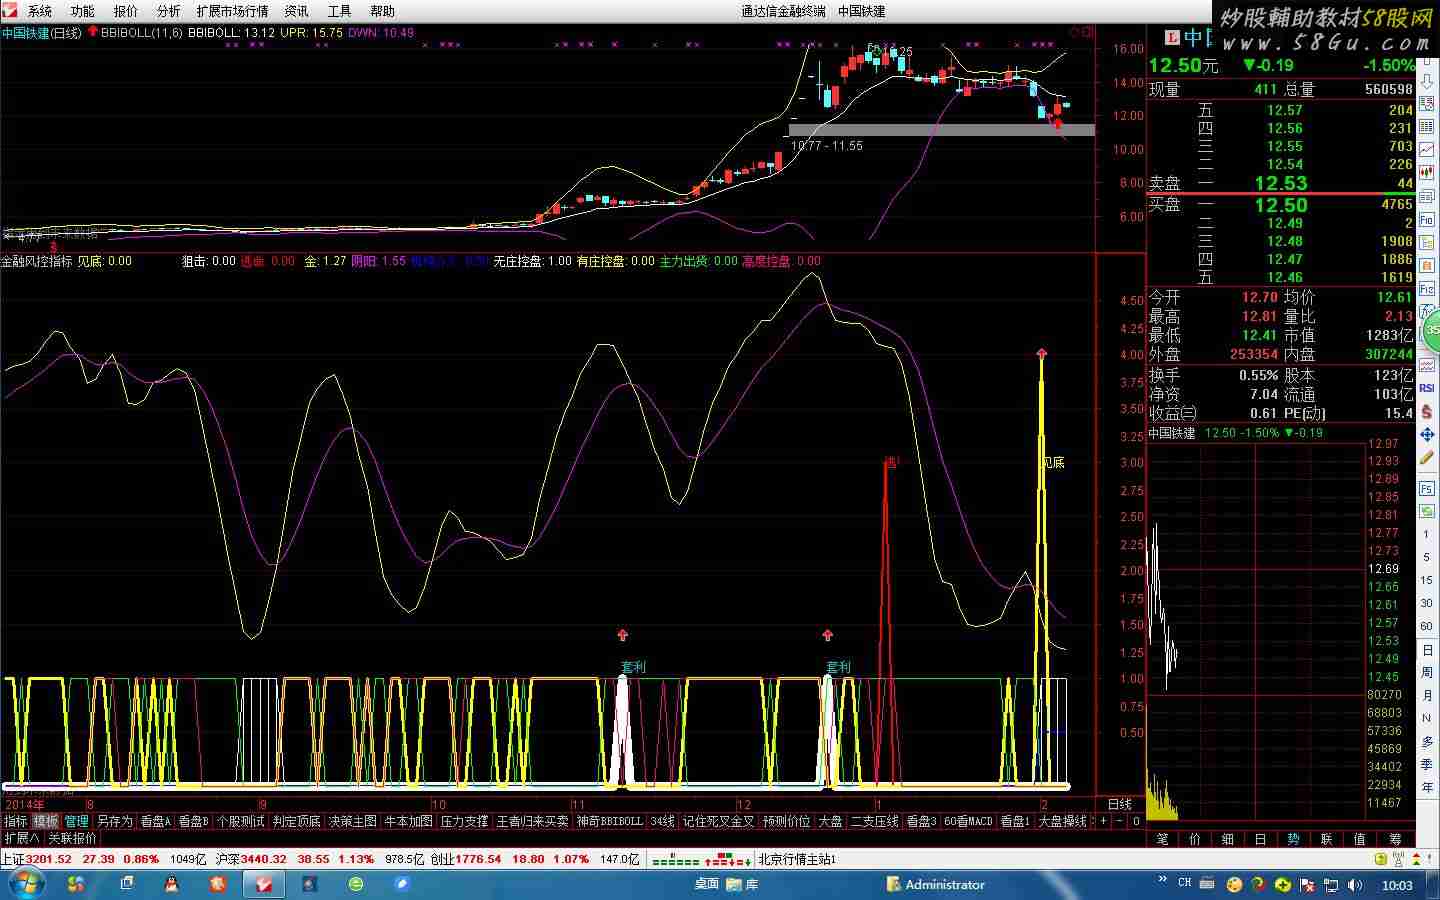Click the 北京行情主站1 server status

[797, 859]
